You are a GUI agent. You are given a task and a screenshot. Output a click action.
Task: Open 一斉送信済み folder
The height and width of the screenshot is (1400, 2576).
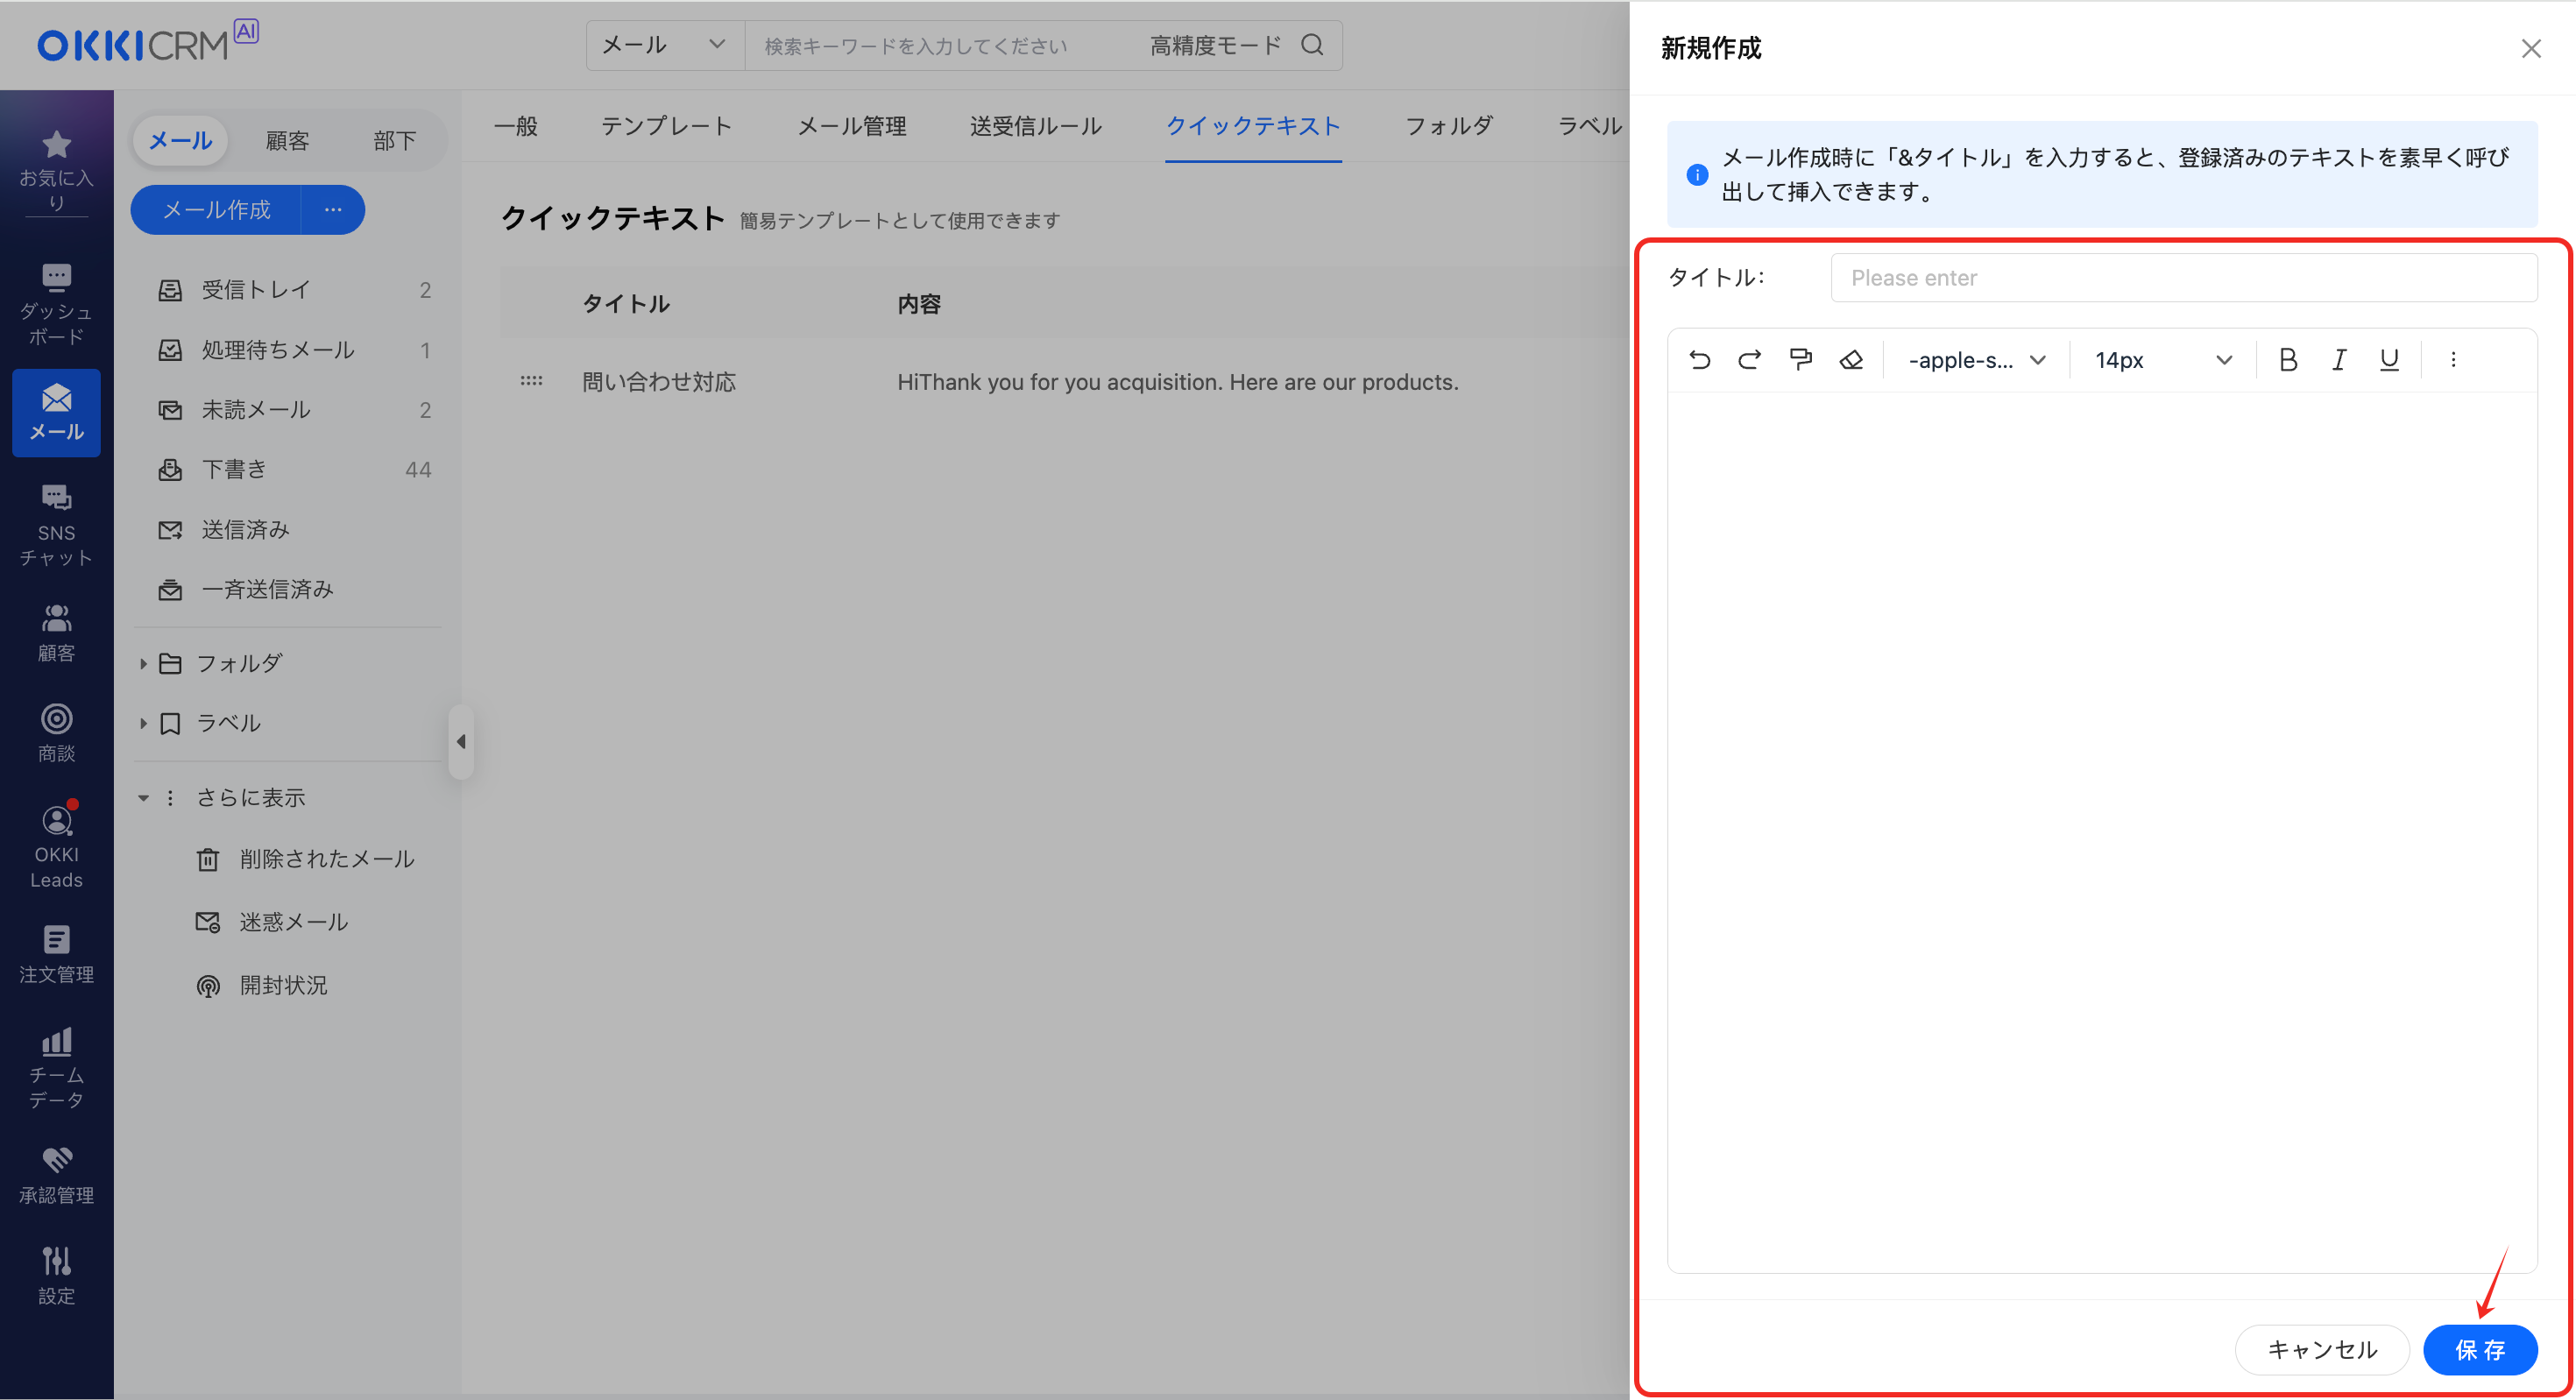(x=289, y=590)
